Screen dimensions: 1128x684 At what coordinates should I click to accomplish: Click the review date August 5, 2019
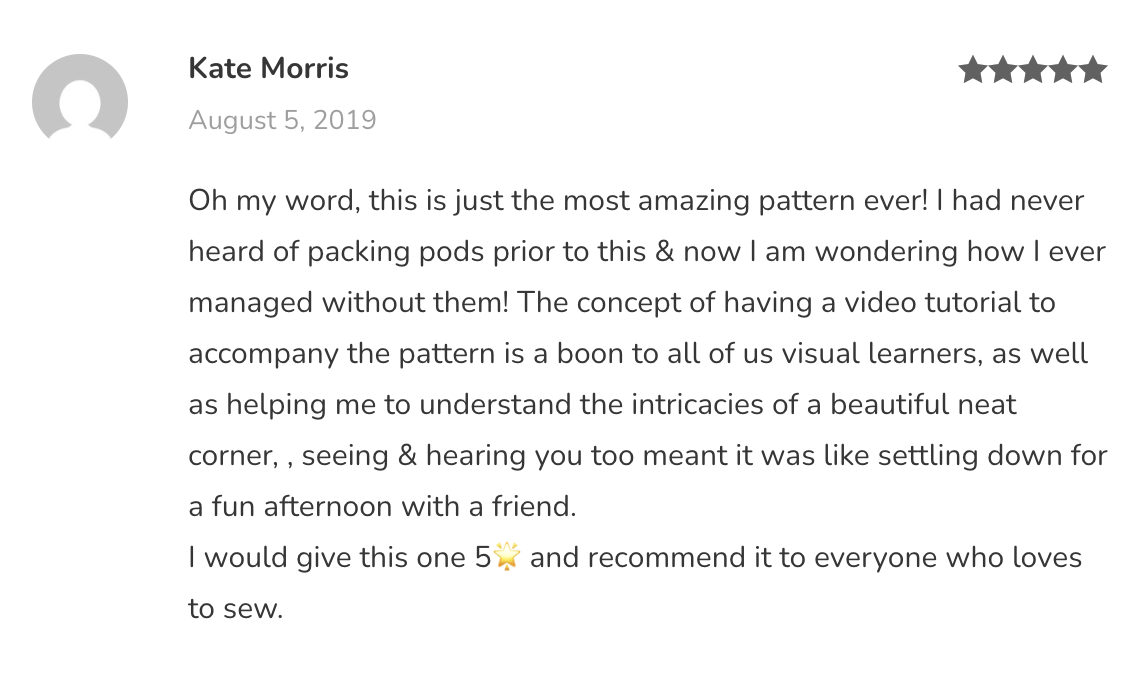[x=282, y=121]
